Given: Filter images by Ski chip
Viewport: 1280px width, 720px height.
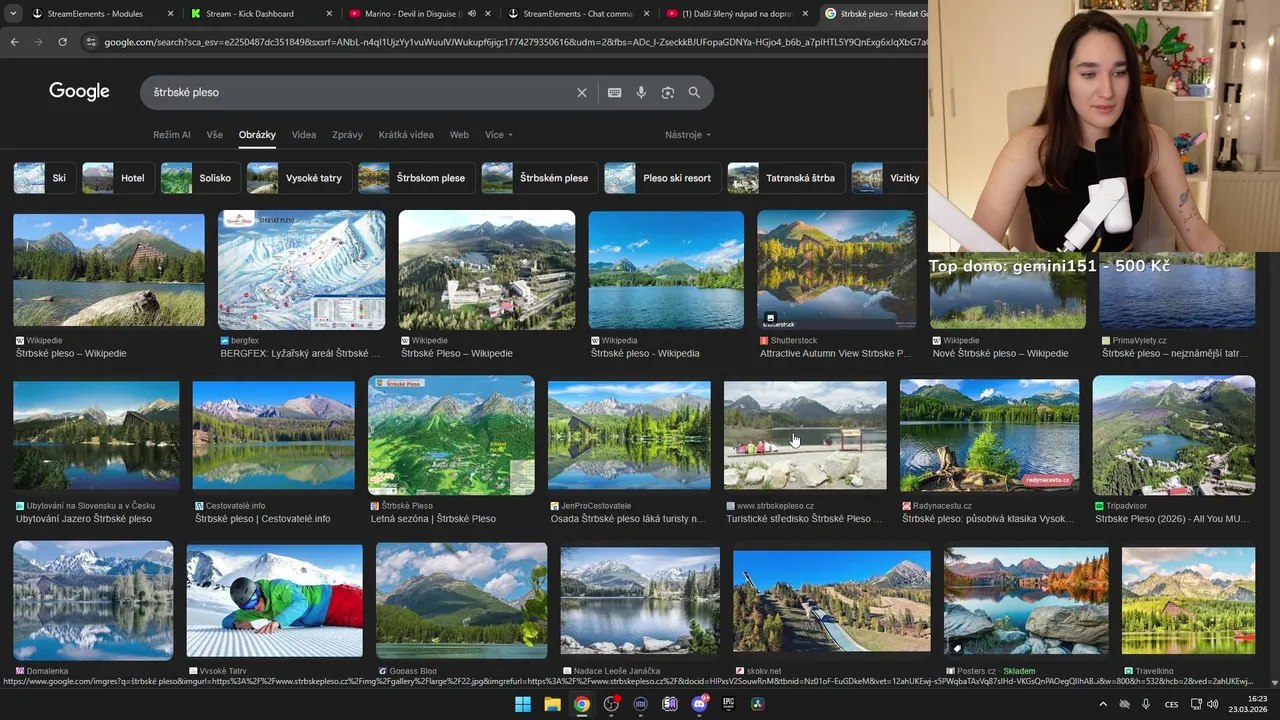Looking at the screenshot, I should click(44, 178).
